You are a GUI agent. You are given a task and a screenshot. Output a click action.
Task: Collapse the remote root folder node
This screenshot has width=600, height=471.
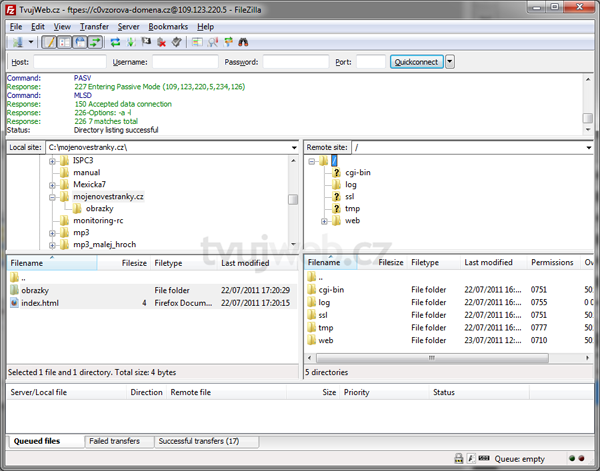coord(311,161)
